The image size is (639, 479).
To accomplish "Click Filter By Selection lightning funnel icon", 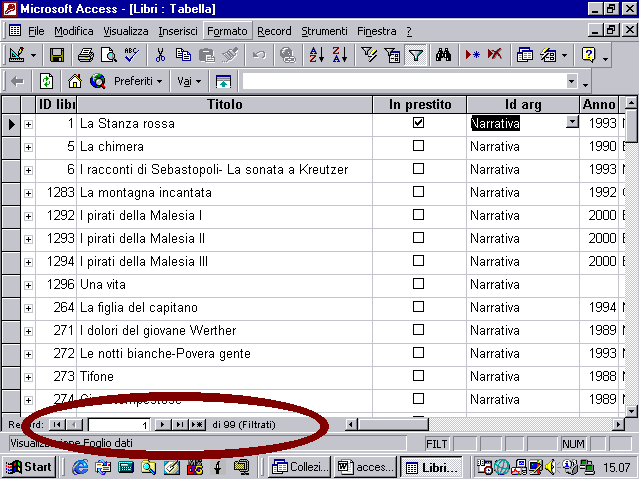I will (x=369, y=55).
